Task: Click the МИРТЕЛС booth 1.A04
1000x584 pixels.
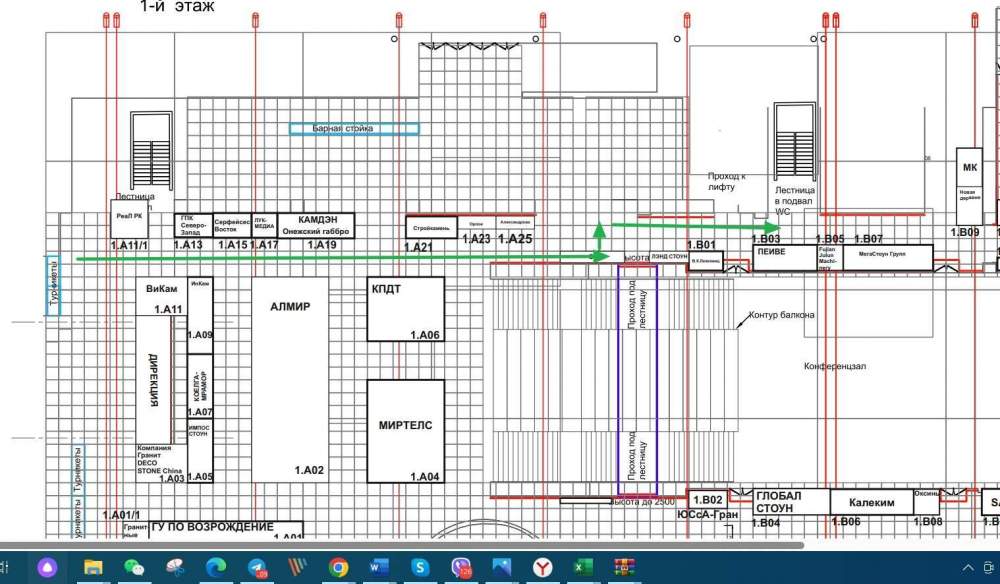Action: pyautogui.click(x=405, y=431)
